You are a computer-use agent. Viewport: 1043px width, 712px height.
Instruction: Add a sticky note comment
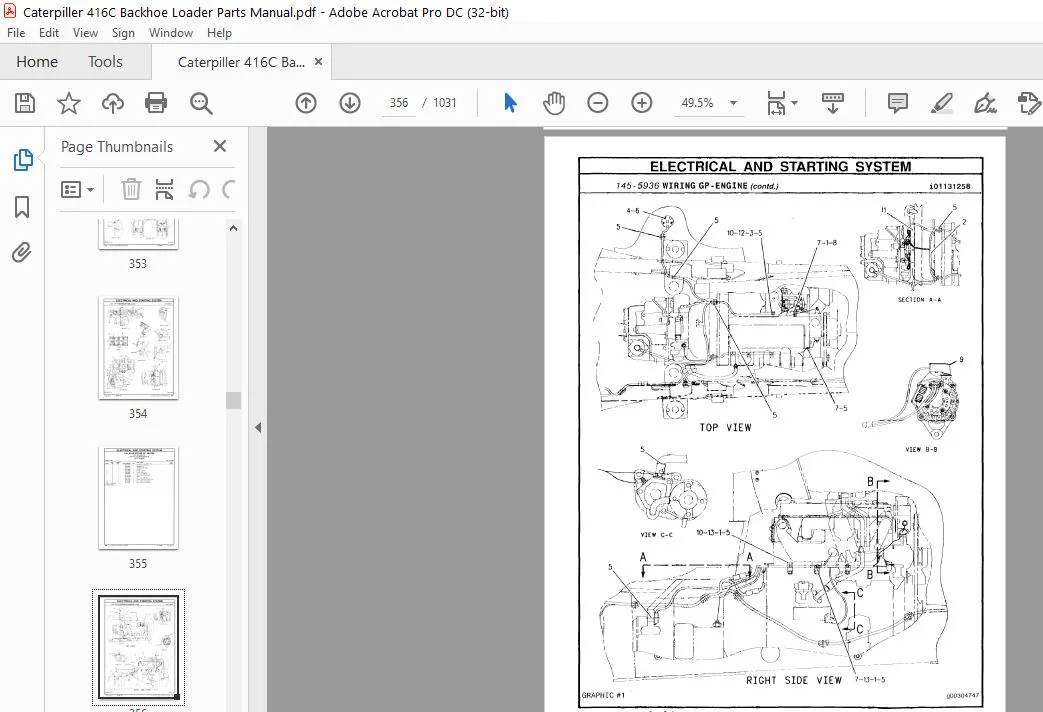pos(897,103)
